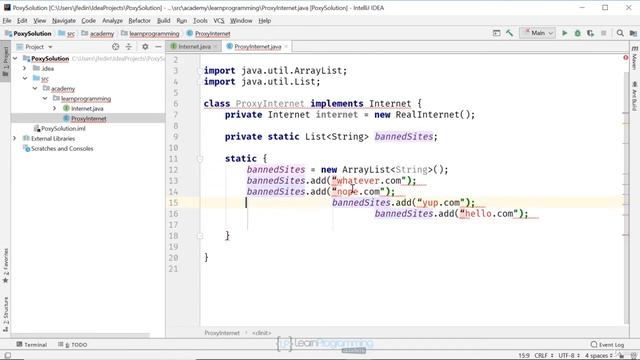Open the File menu
Viewport: 640px width, 360px height.
(x=7, y=20)
